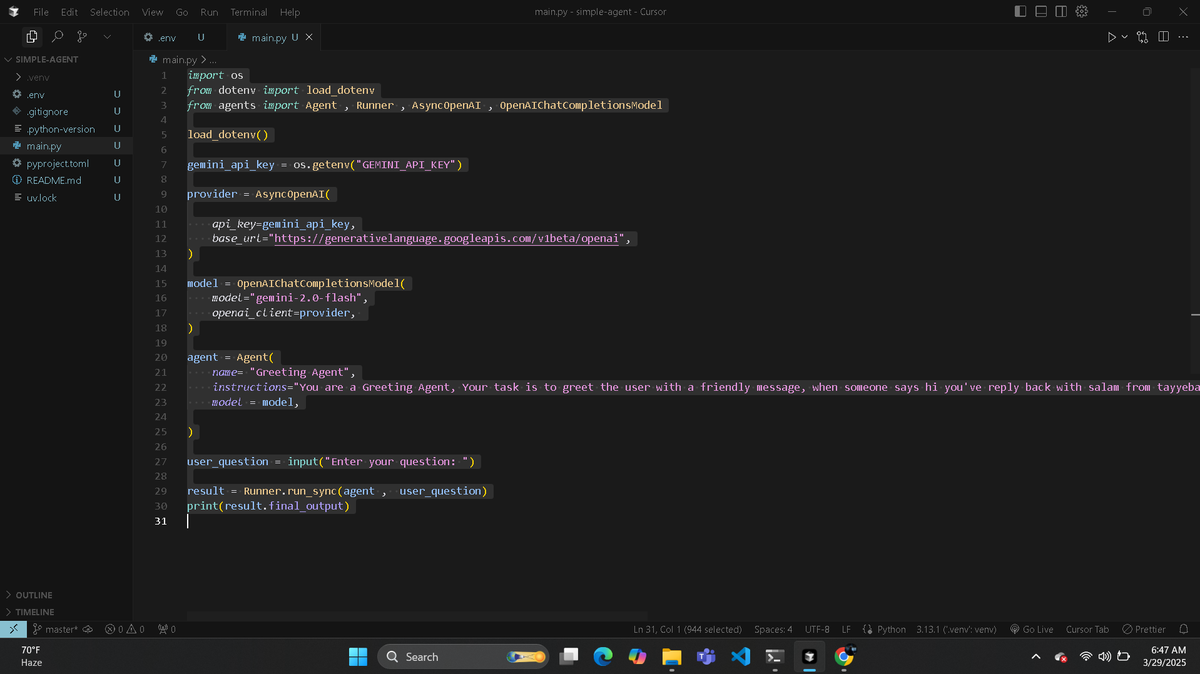This screenshot has height=674, width=1200.
Task: Open .python-version file in explorer
Action: (66, 129)
